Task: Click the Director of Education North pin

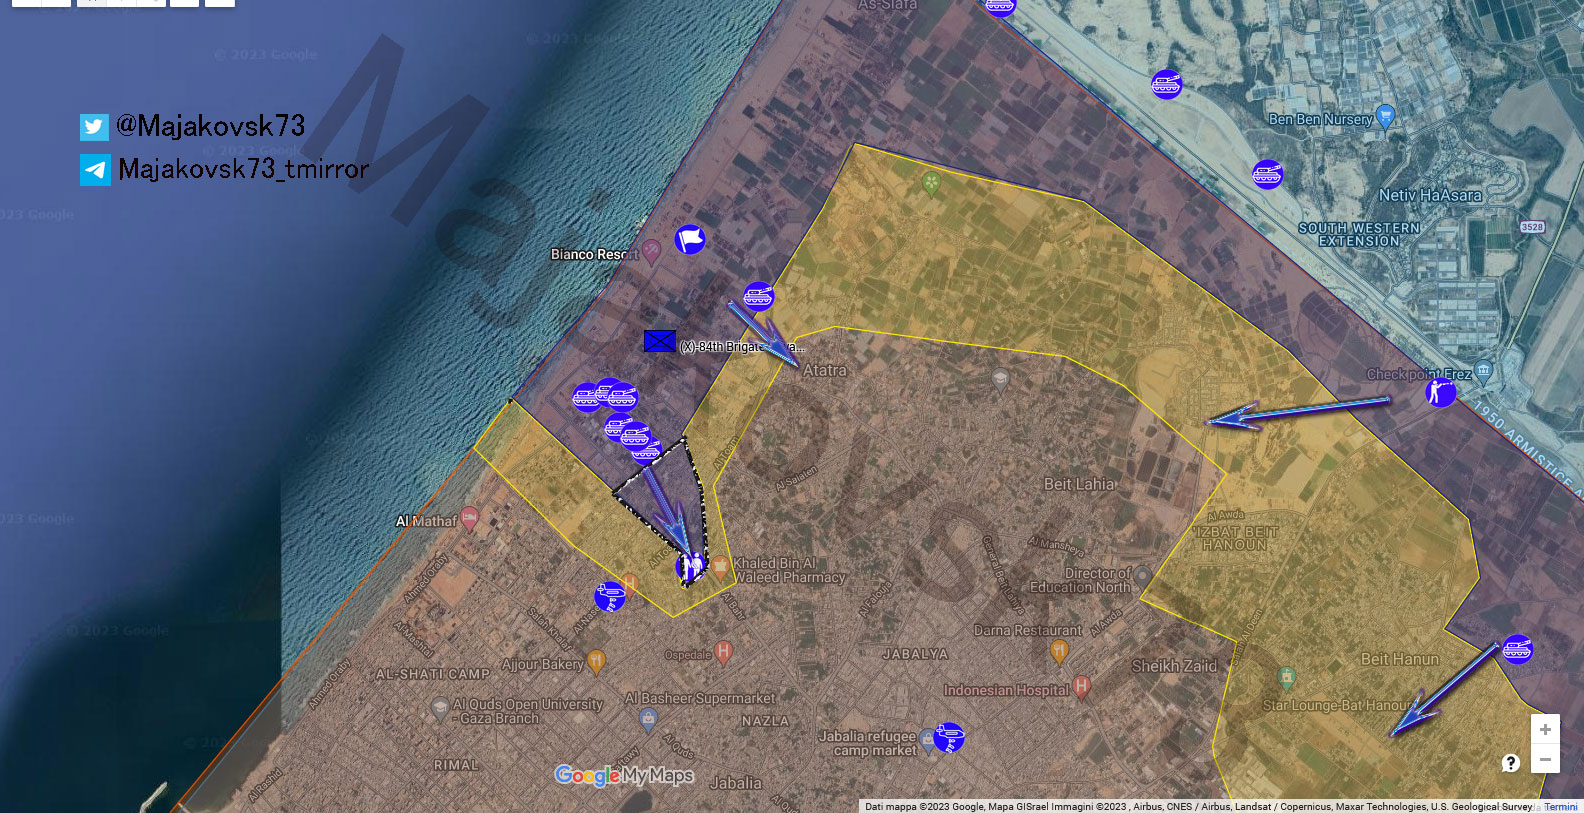Action: (1142, 577)
